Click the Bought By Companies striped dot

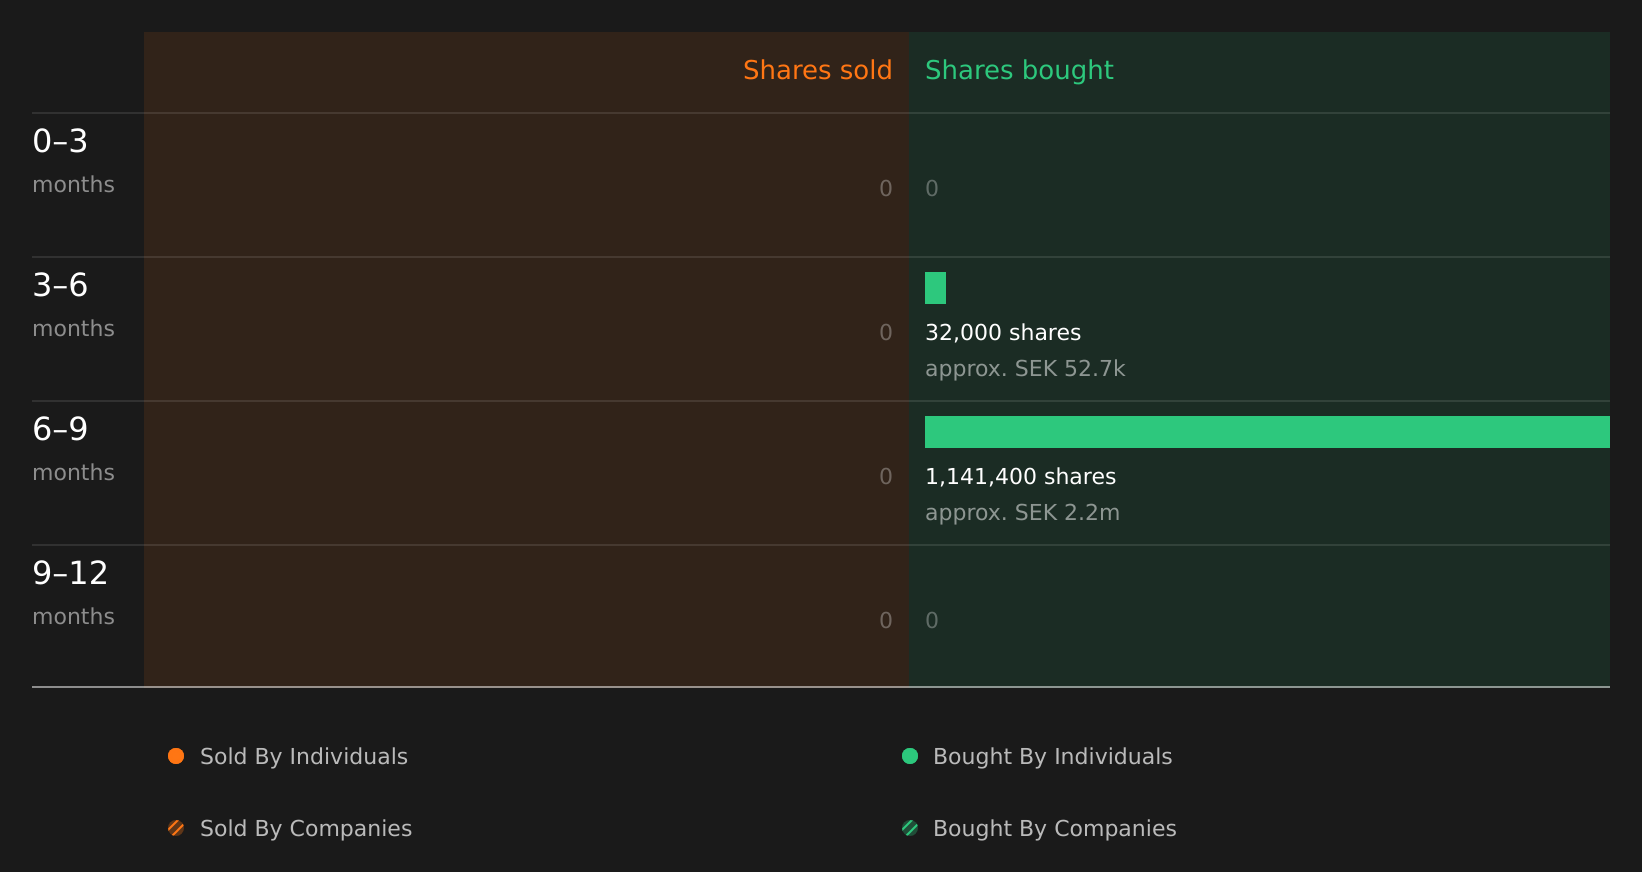[x=910, y=828]
